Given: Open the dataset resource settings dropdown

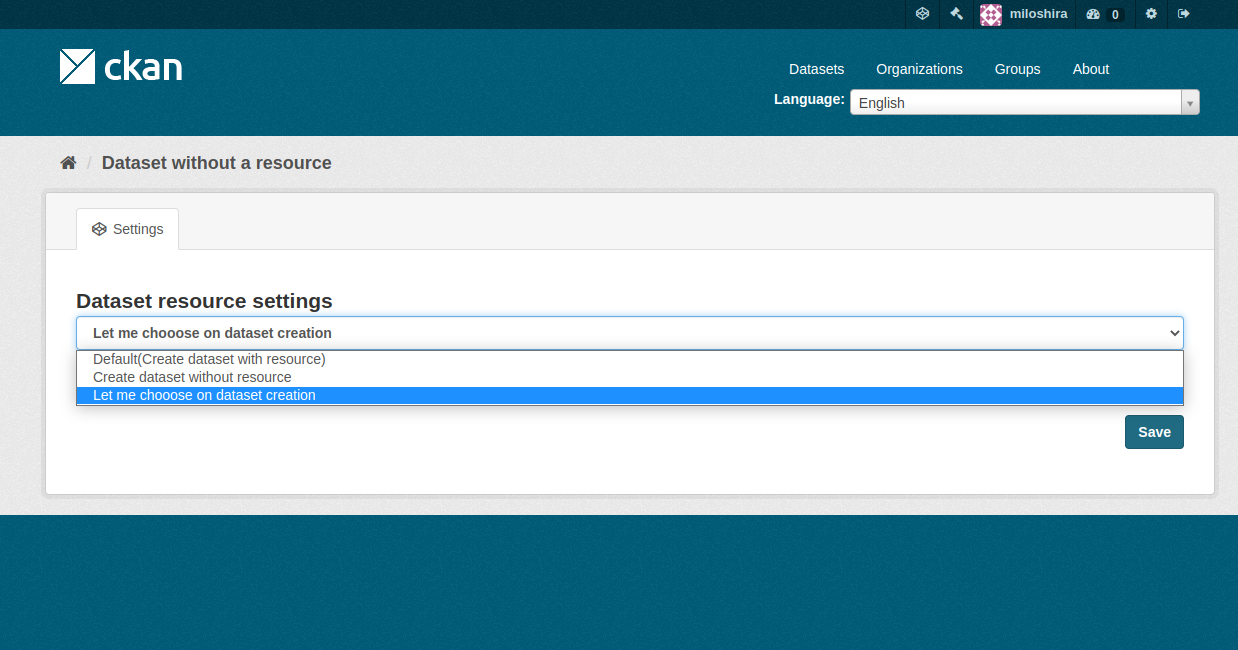Looking at the screenshot, I should click(628, 332).
